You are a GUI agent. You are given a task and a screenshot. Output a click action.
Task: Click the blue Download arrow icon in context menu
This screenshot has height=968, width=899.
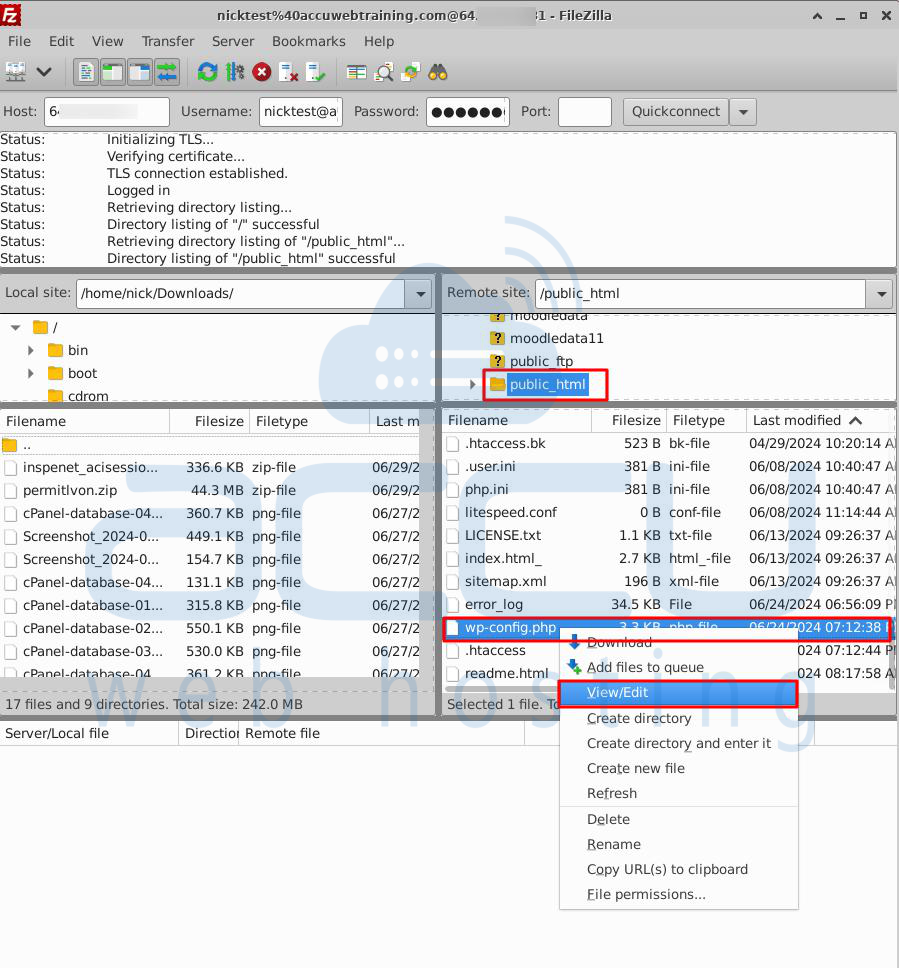click(574, 641)
